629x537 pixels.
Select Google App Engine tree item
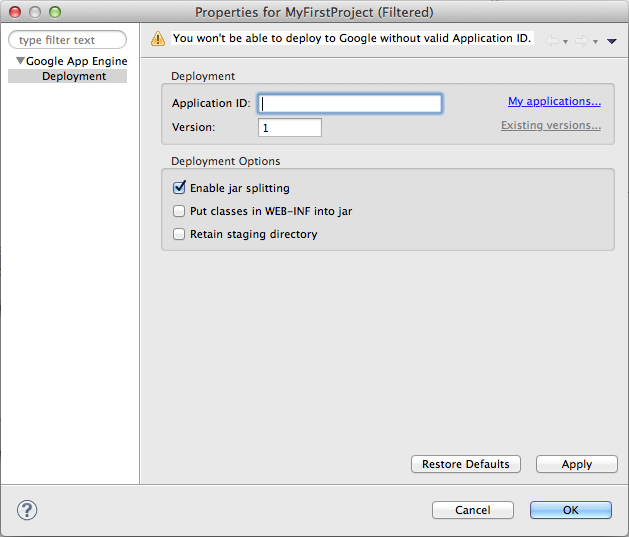click(x=76, y=61)
